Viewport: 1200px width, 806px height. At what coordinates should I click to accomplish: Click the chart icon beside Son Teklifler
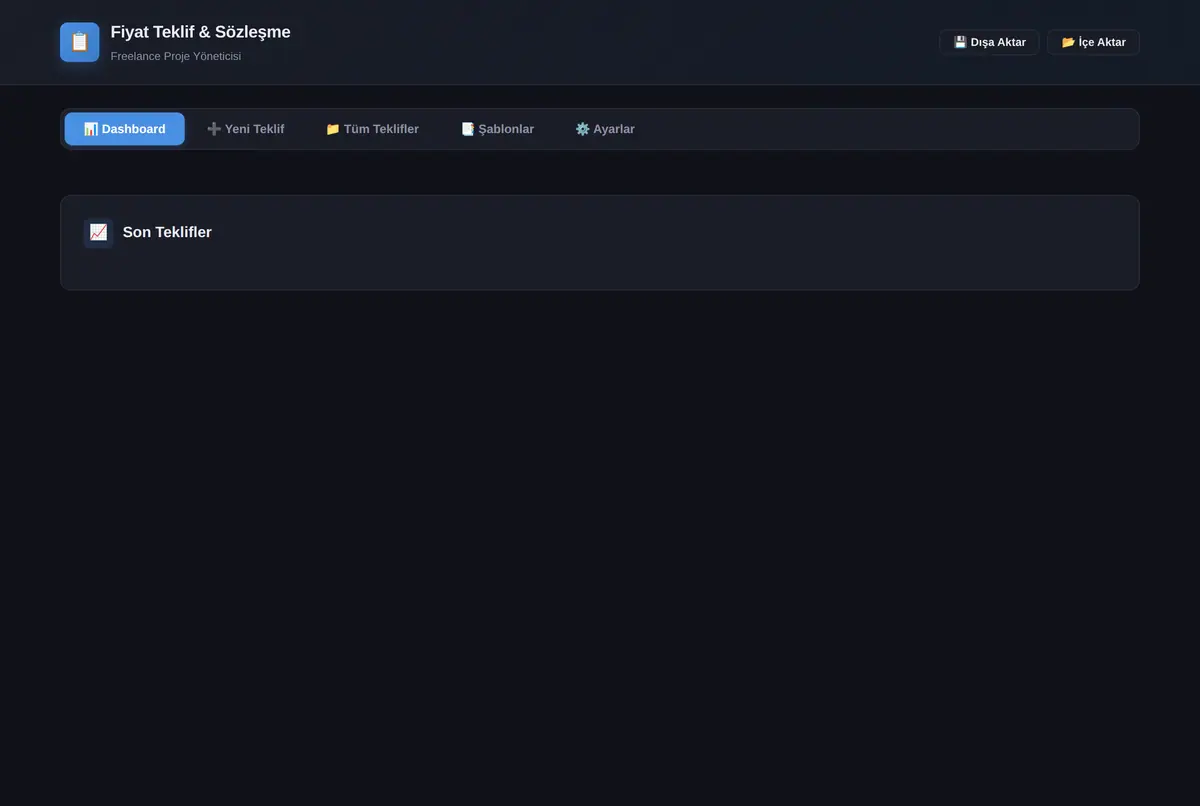point(98,232)
